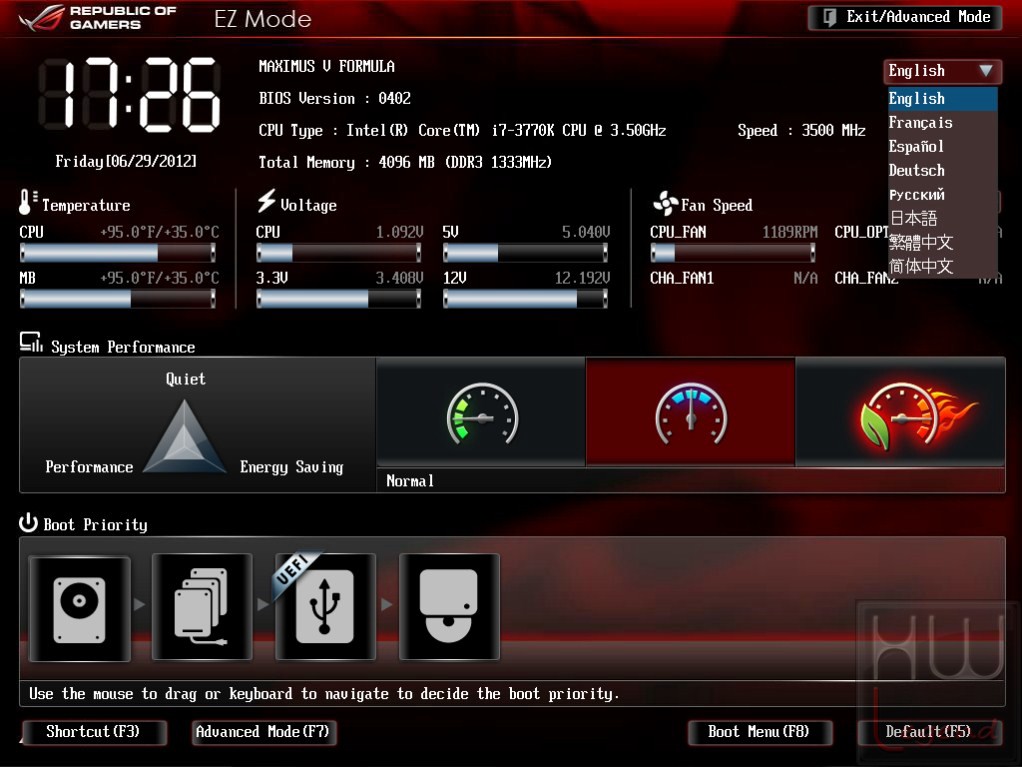
Task: Click the Quiet label on the triangle
Action: [x=186, y=379]
